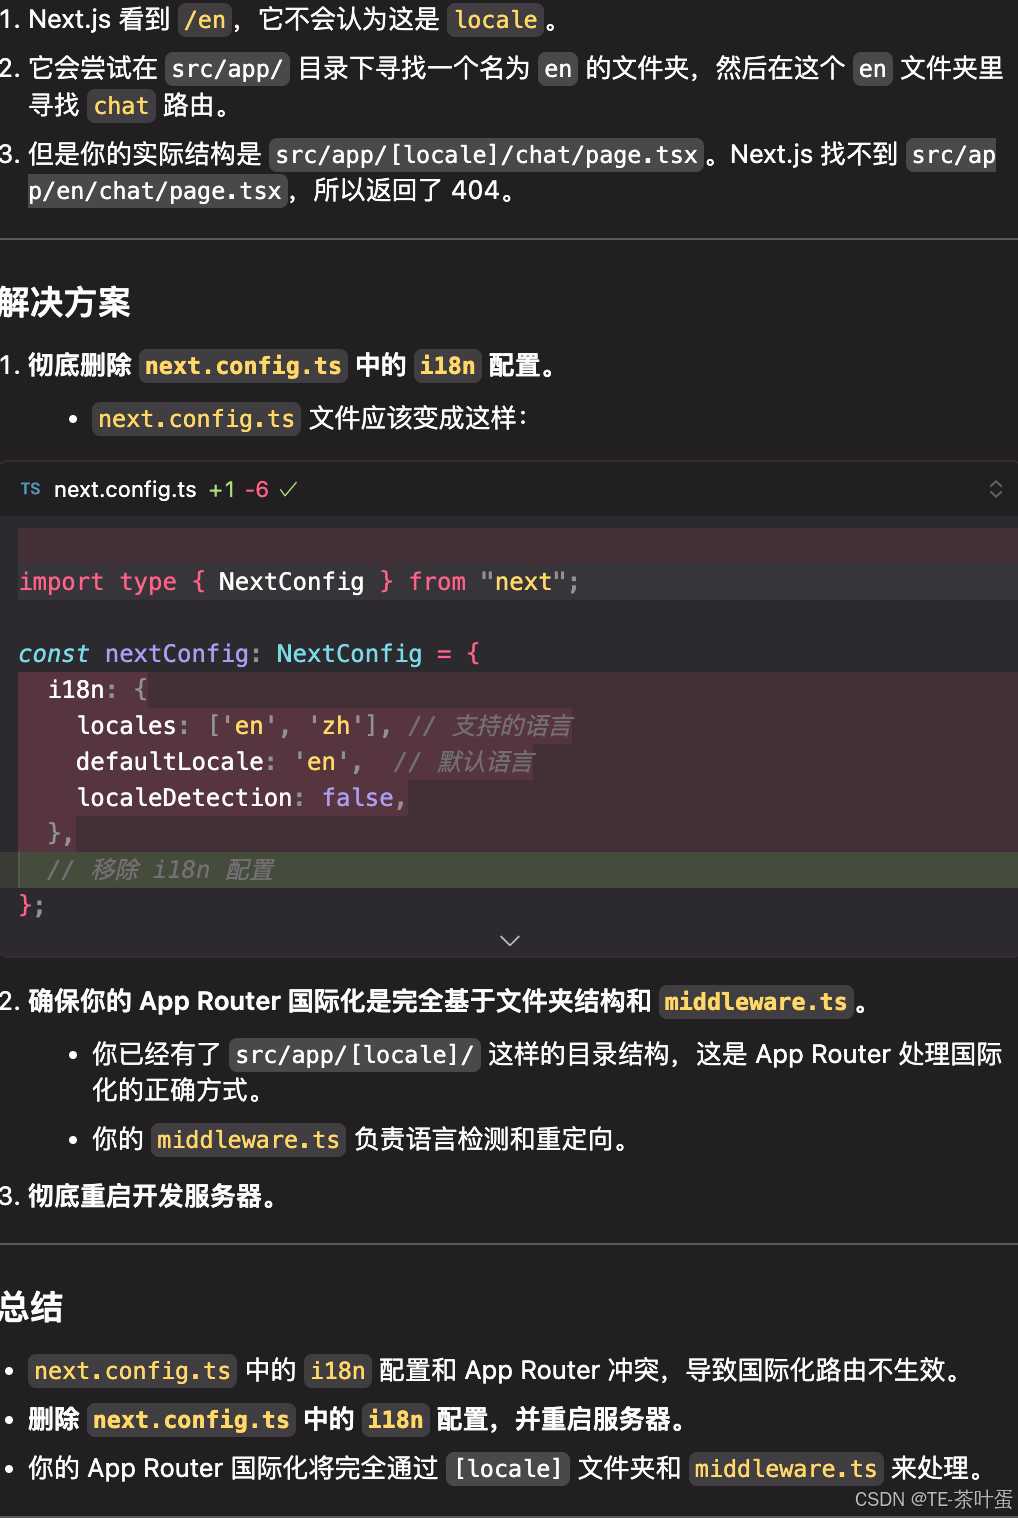Click the "-6" deletions indicator

[257, 489]
